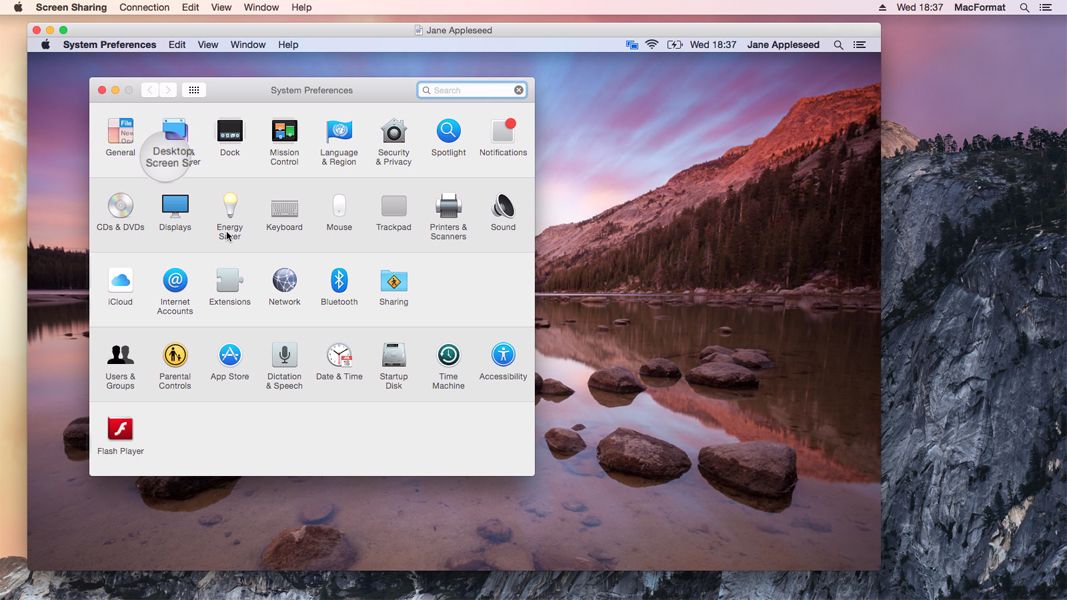
Task: Click the Wi-Fi icon in the remote menu bar
Action: click(x=651, y=44)
